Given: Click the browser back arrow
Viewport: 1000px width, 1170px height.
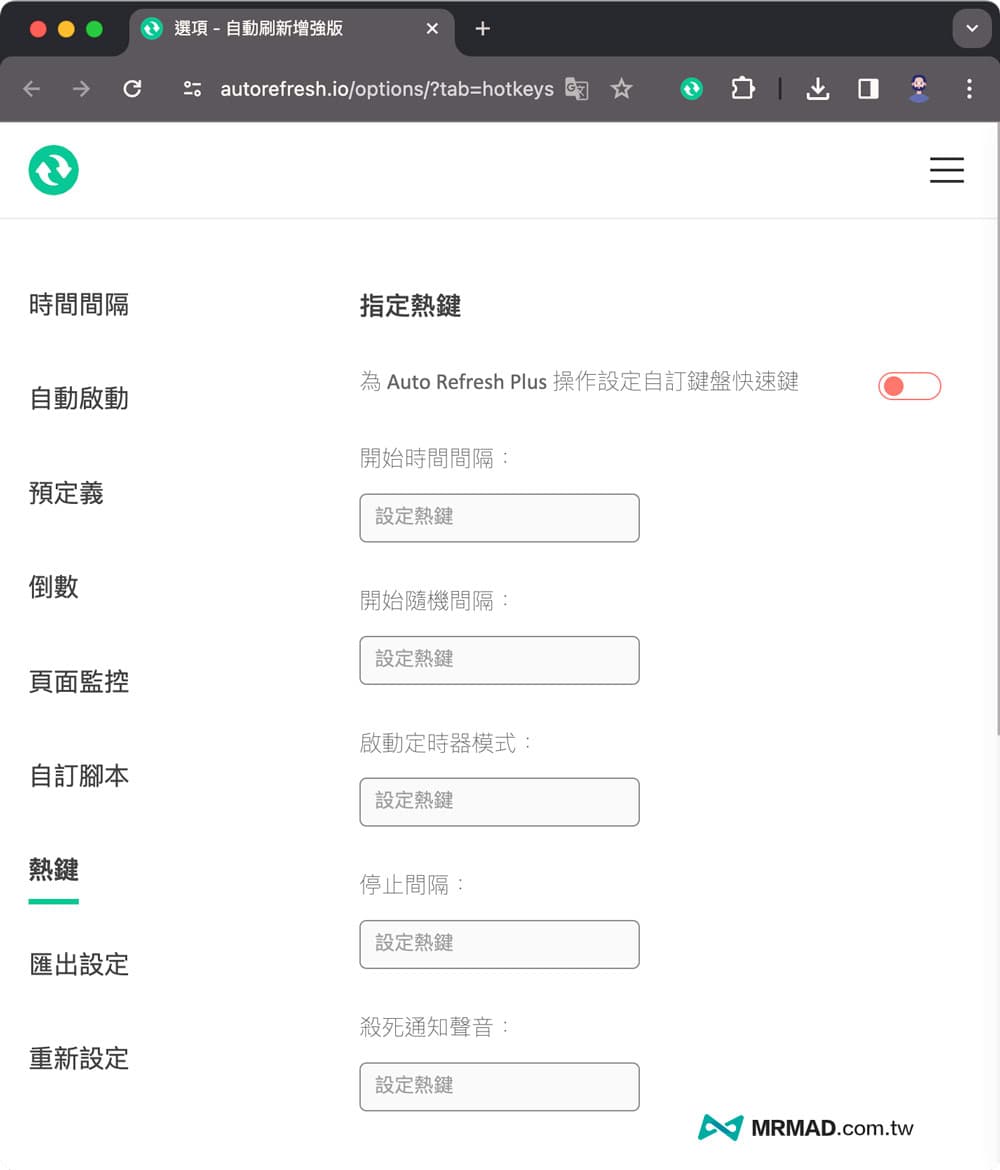Looking at the screenshot, I should click(x=31, y=90).
